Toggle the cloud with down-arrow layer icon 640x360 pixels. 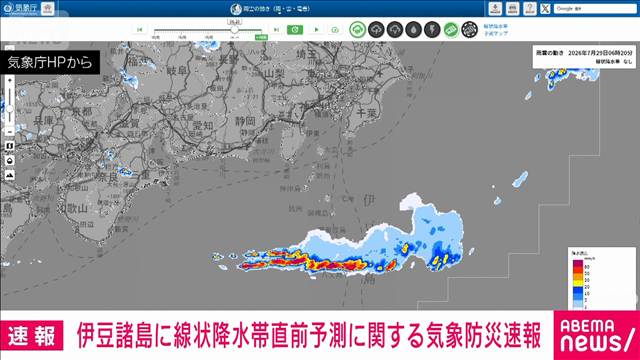(x=395, y=29)
